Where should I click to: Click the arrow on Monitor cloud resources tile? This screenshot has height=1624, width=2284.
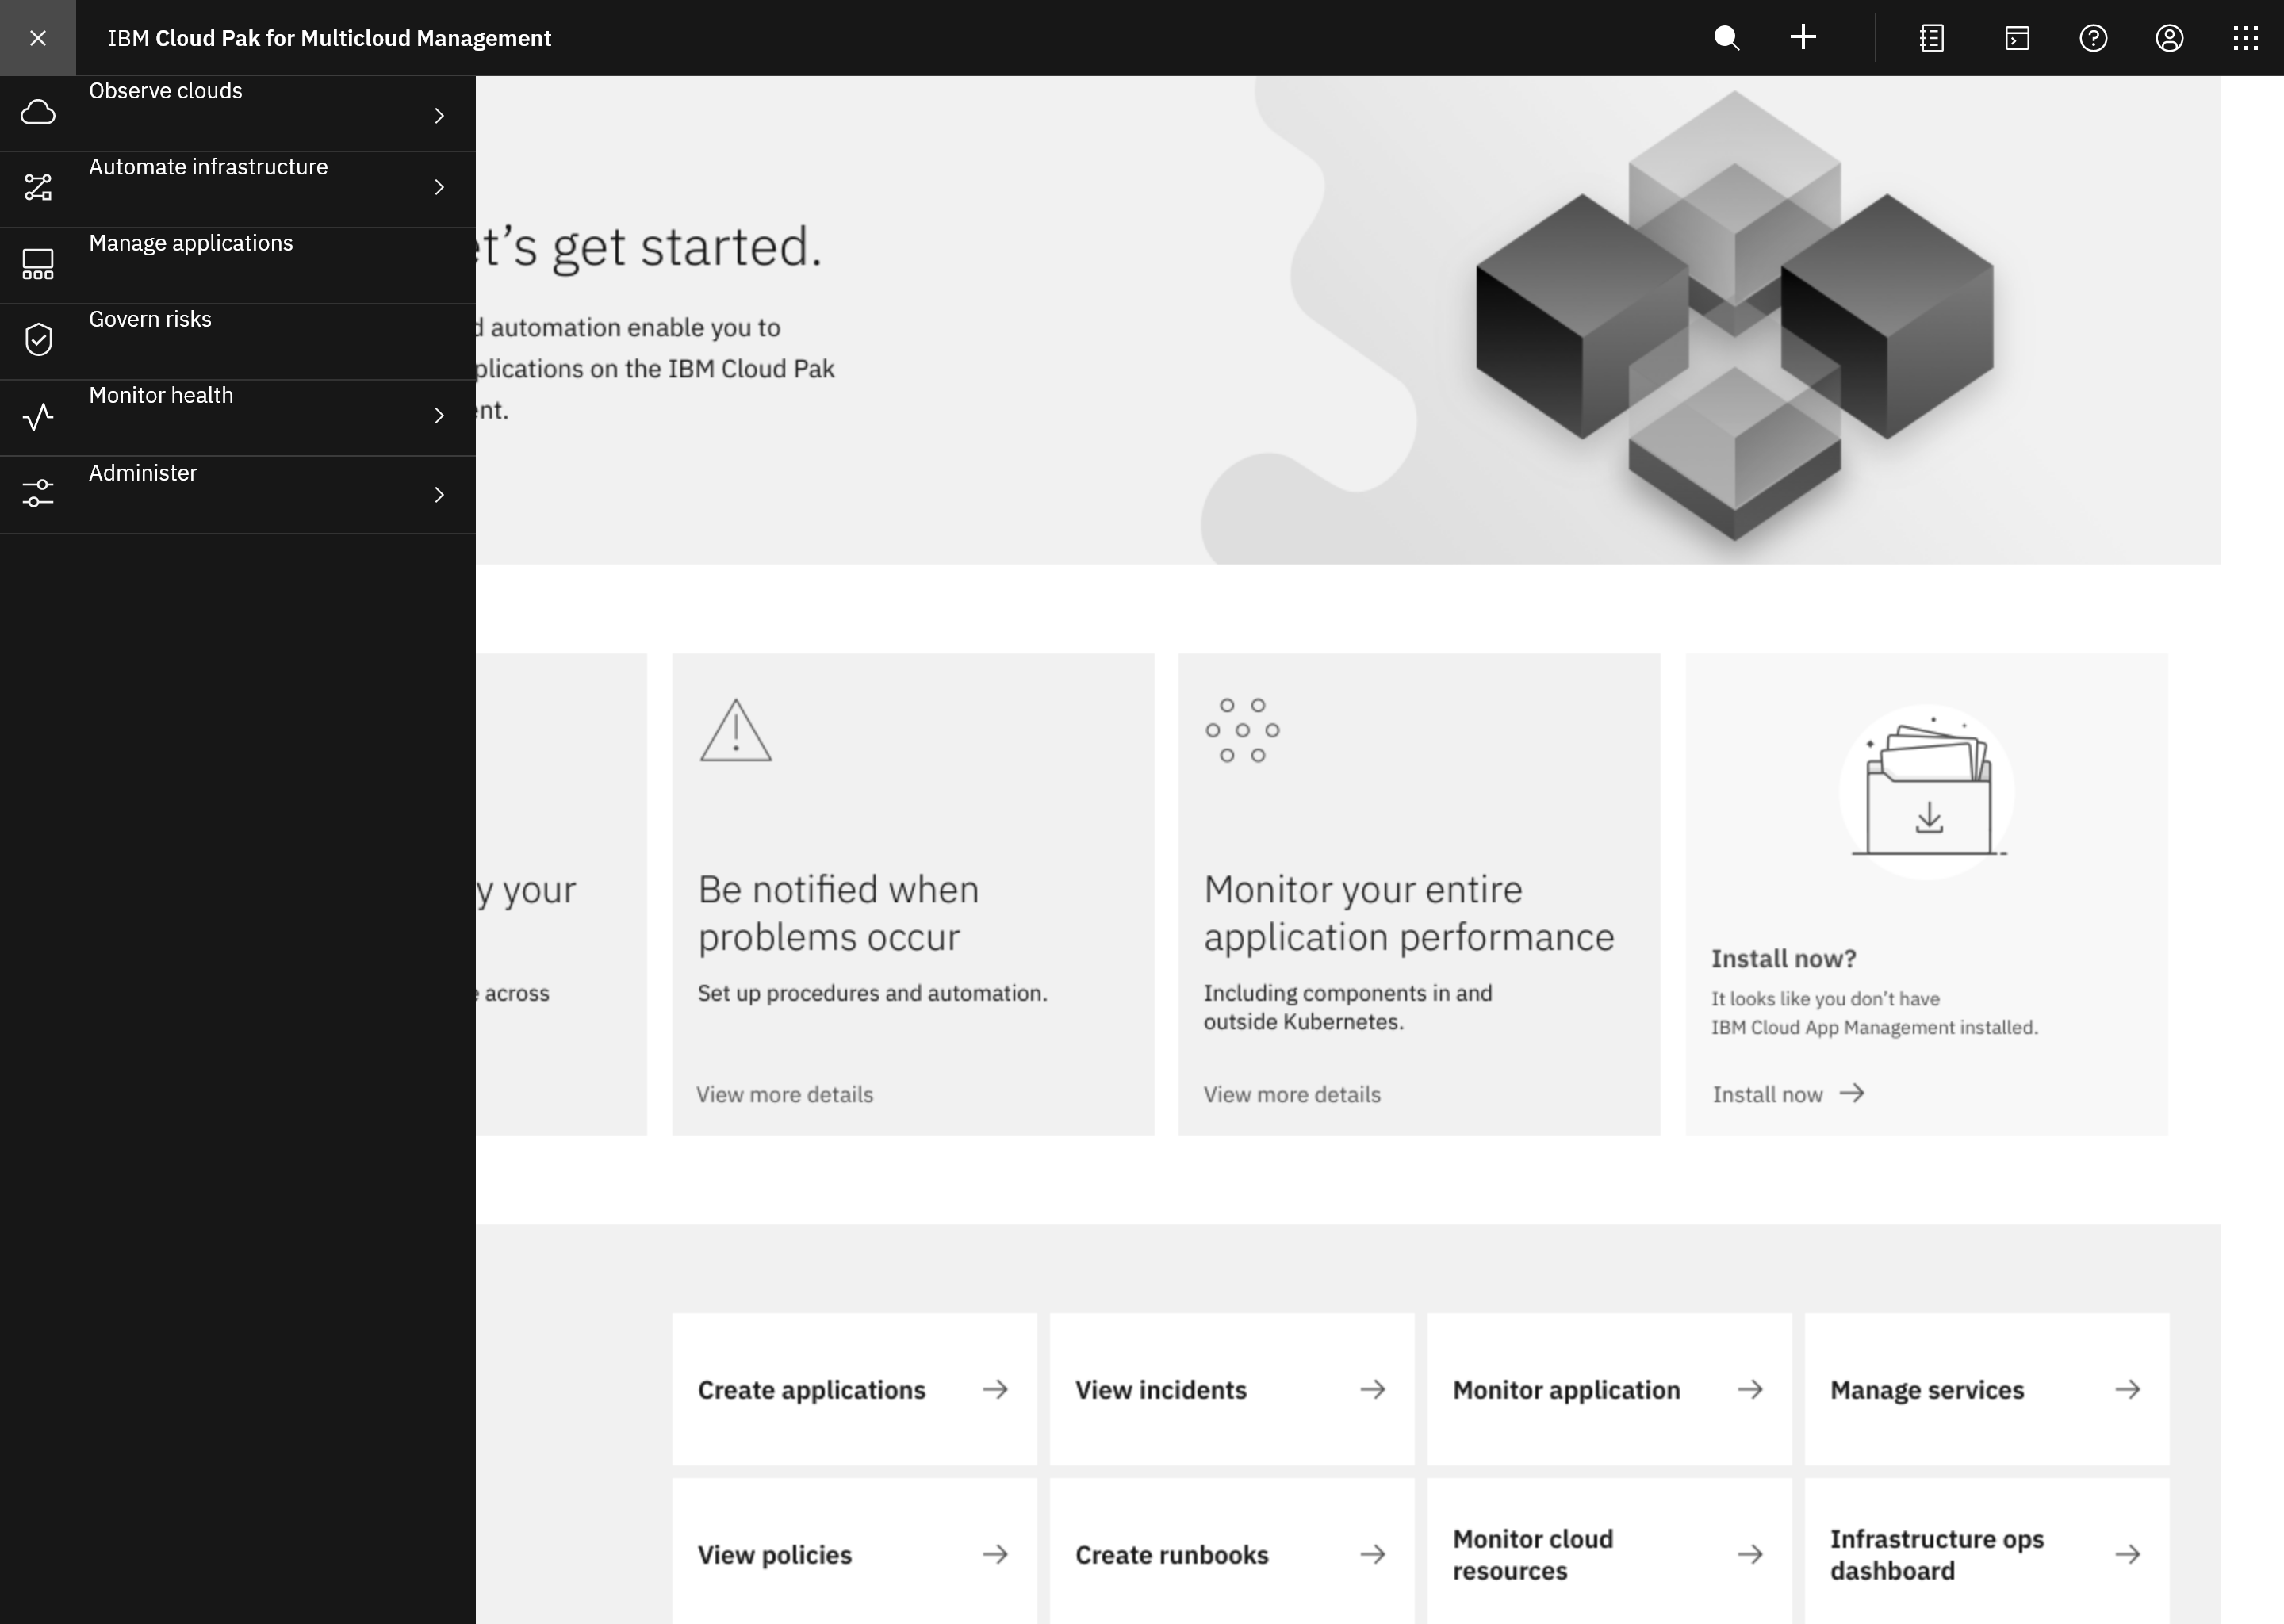coord(1750,1554)
